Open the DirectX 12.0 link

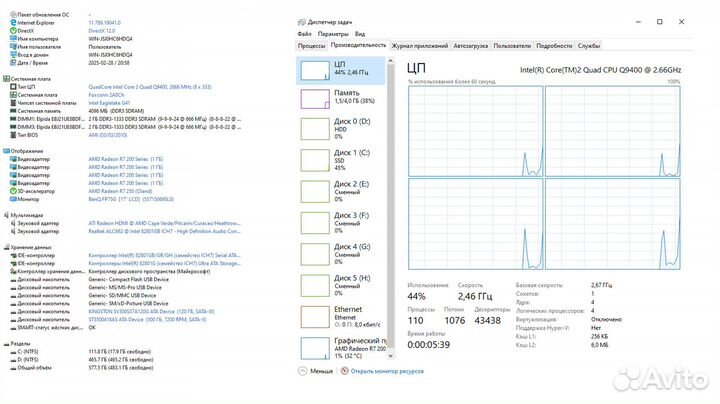102,31
